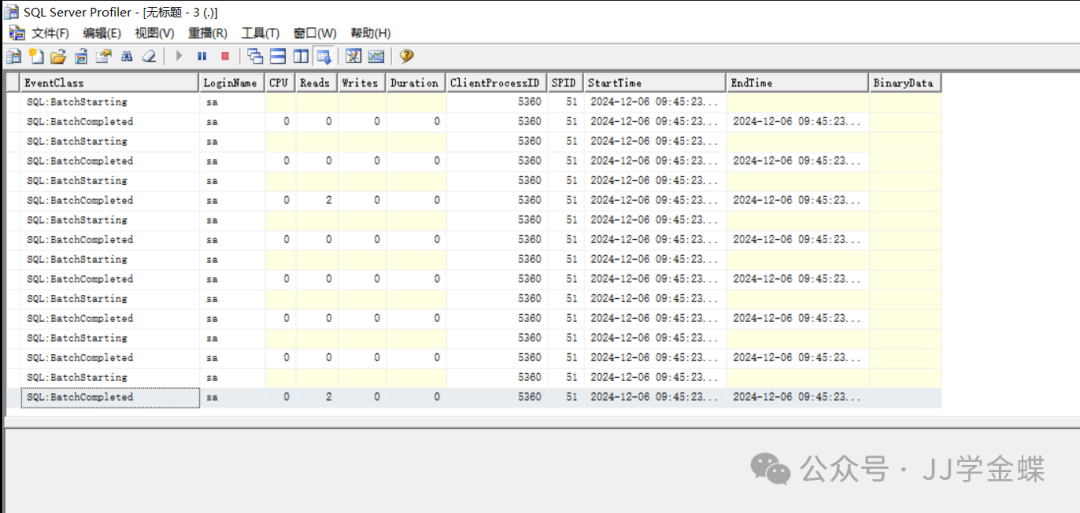The image size is (1080, 513).
Task: Click the BinaryData column header
Action: click(x=905, y=83)
